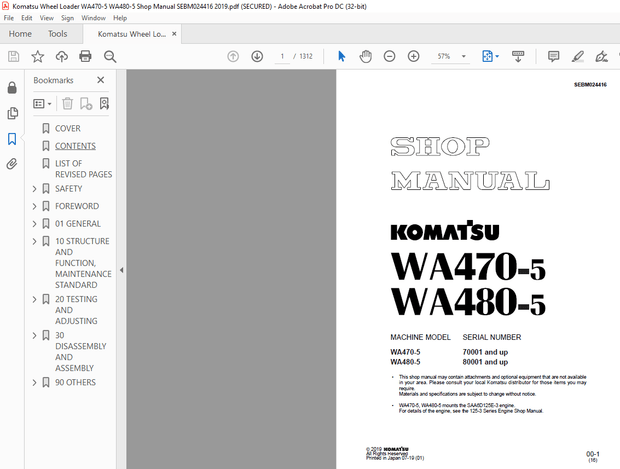
Task: Select the Komatsu Wheel Lo... document tab
Action: coord(132,34)
